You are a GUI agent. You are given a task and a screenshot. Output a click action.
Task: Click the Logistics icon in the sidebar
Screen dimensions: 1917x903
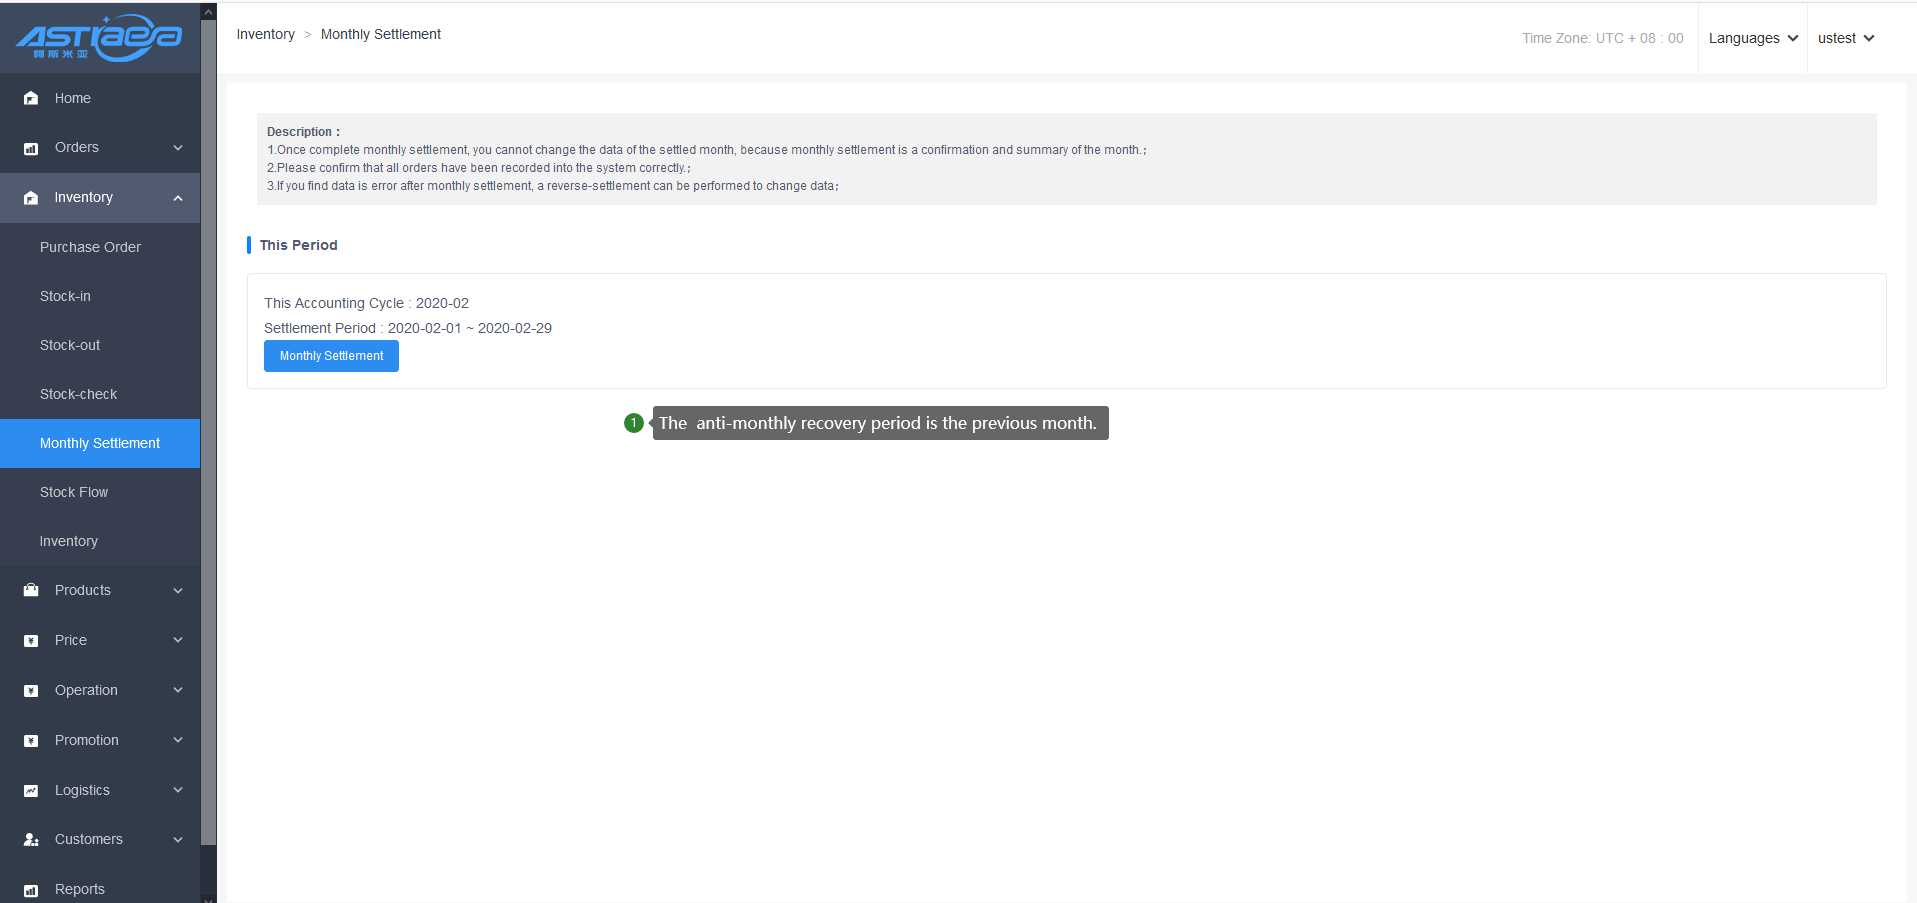point(31,791)
